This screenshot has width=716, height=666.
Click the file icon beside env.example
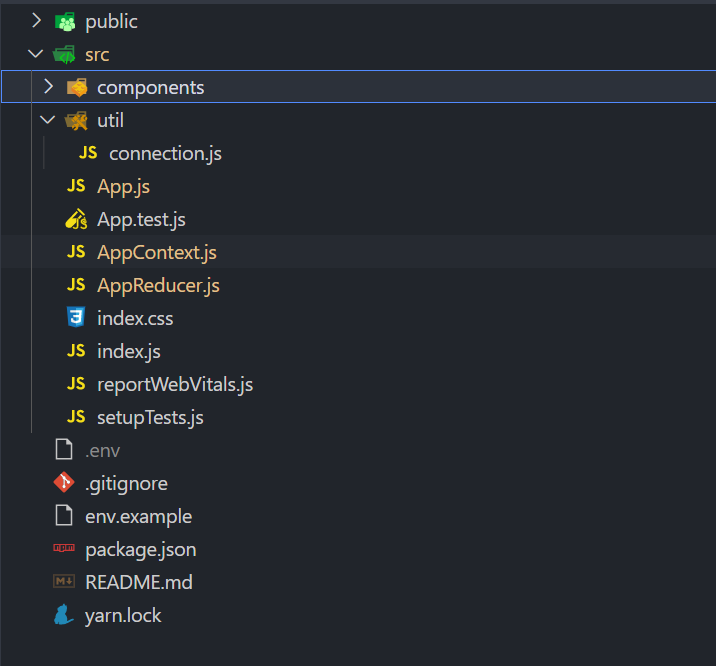(64, 515)
